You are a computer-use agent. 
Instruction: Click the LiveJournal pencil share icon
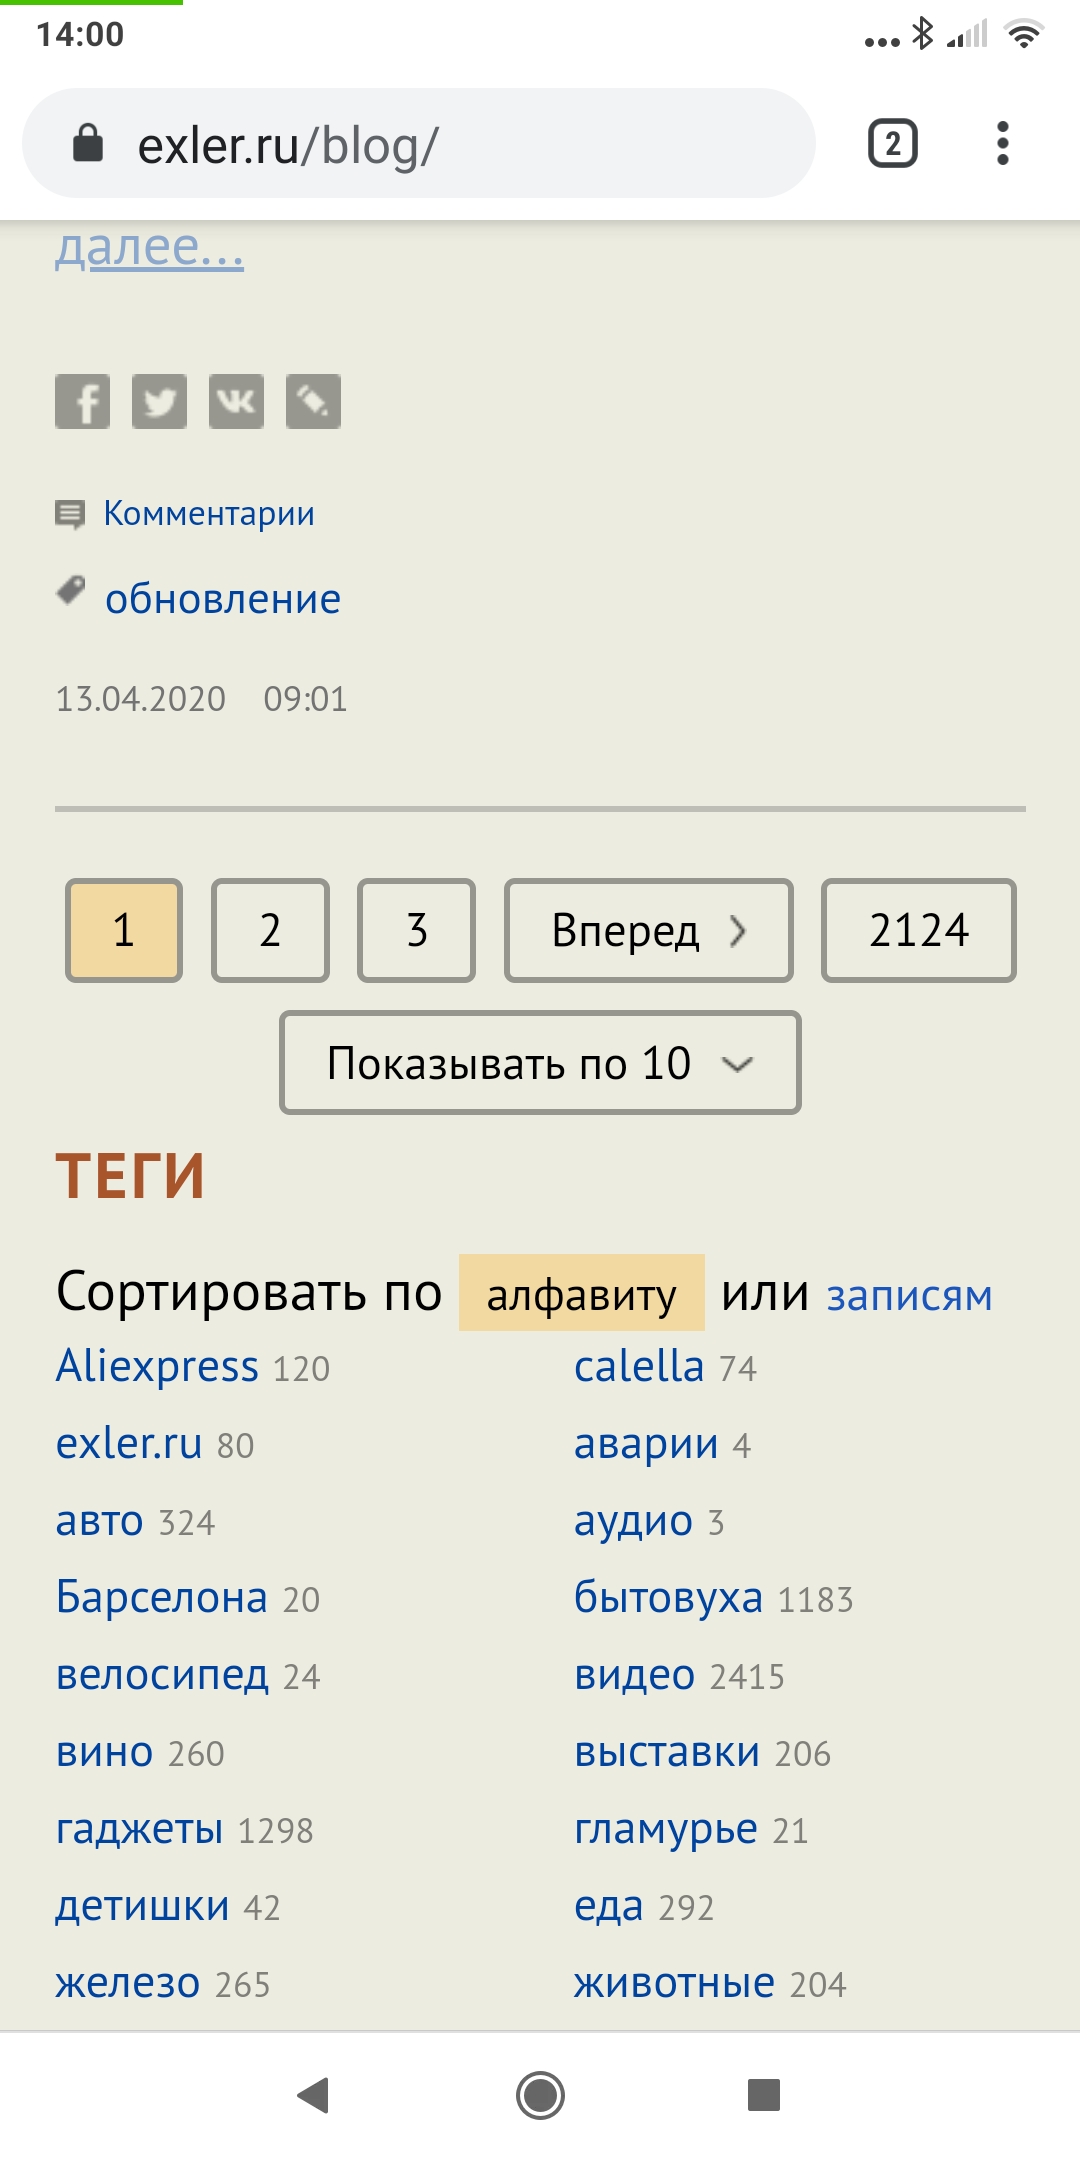pyautogui.click(x=313, y=402)
